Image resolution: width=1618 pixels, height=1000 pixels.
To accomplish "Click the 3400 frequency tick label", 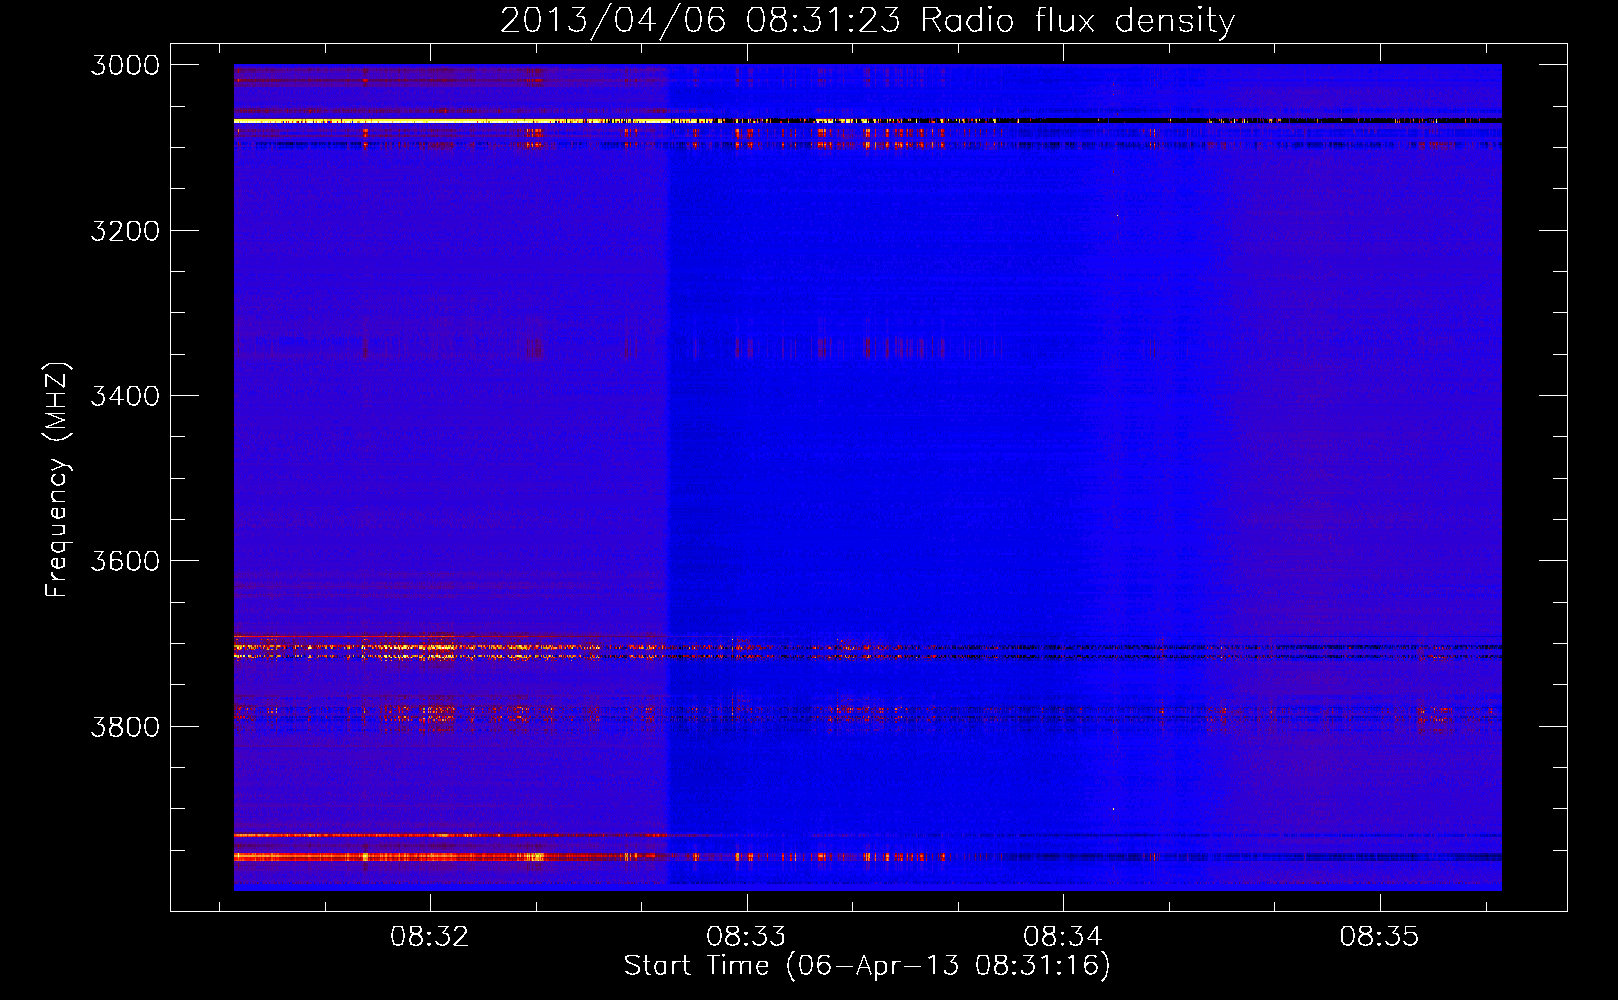I will click(x=125, y=396).
